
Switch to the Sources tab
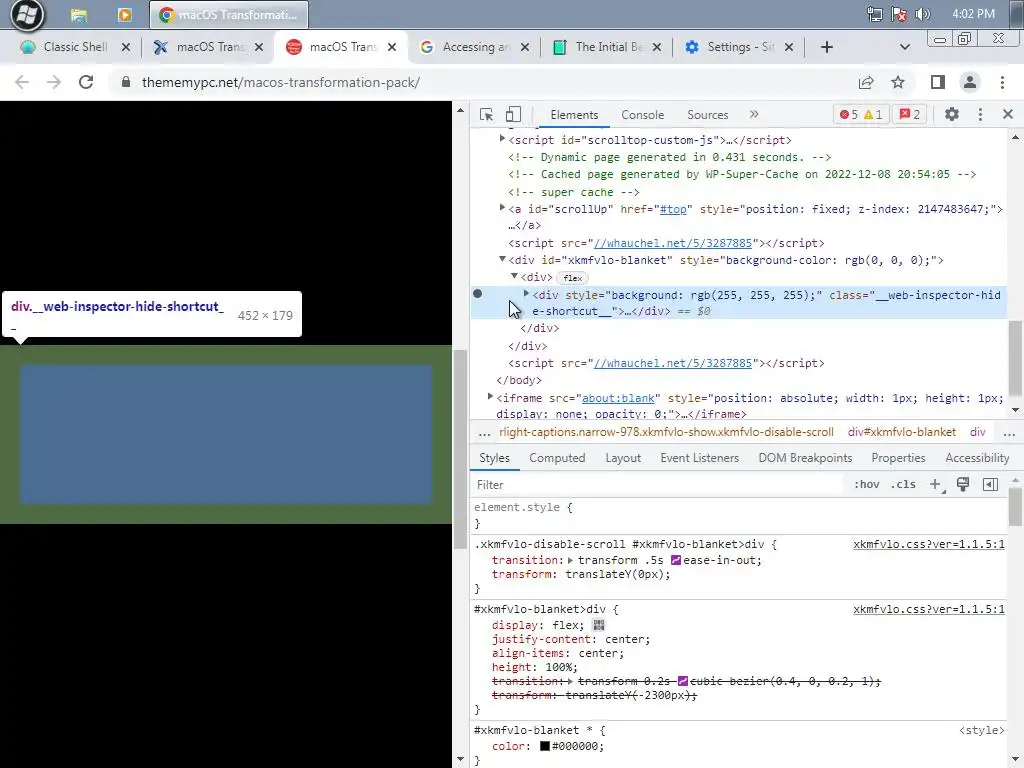(707, 115)
